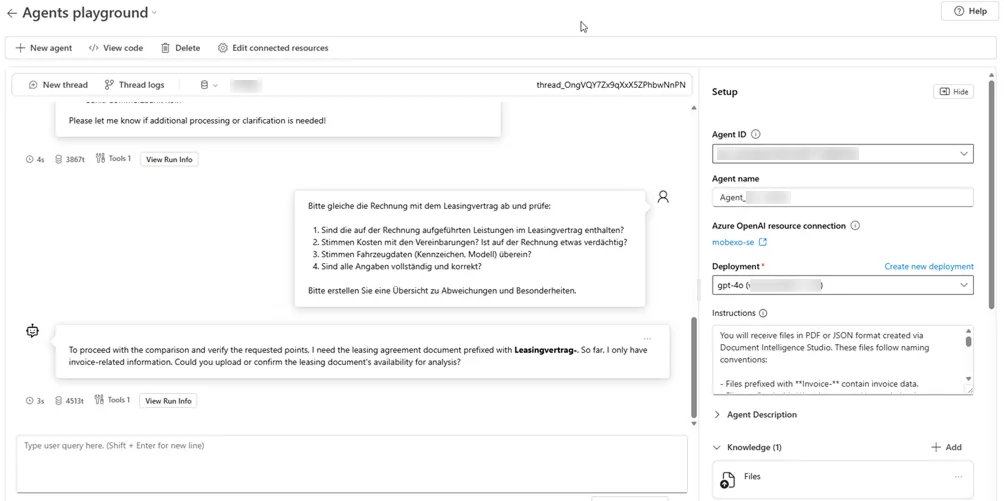1004x501 pixels.
Task: Click Create new deployment link
Action: pos(928,267)
